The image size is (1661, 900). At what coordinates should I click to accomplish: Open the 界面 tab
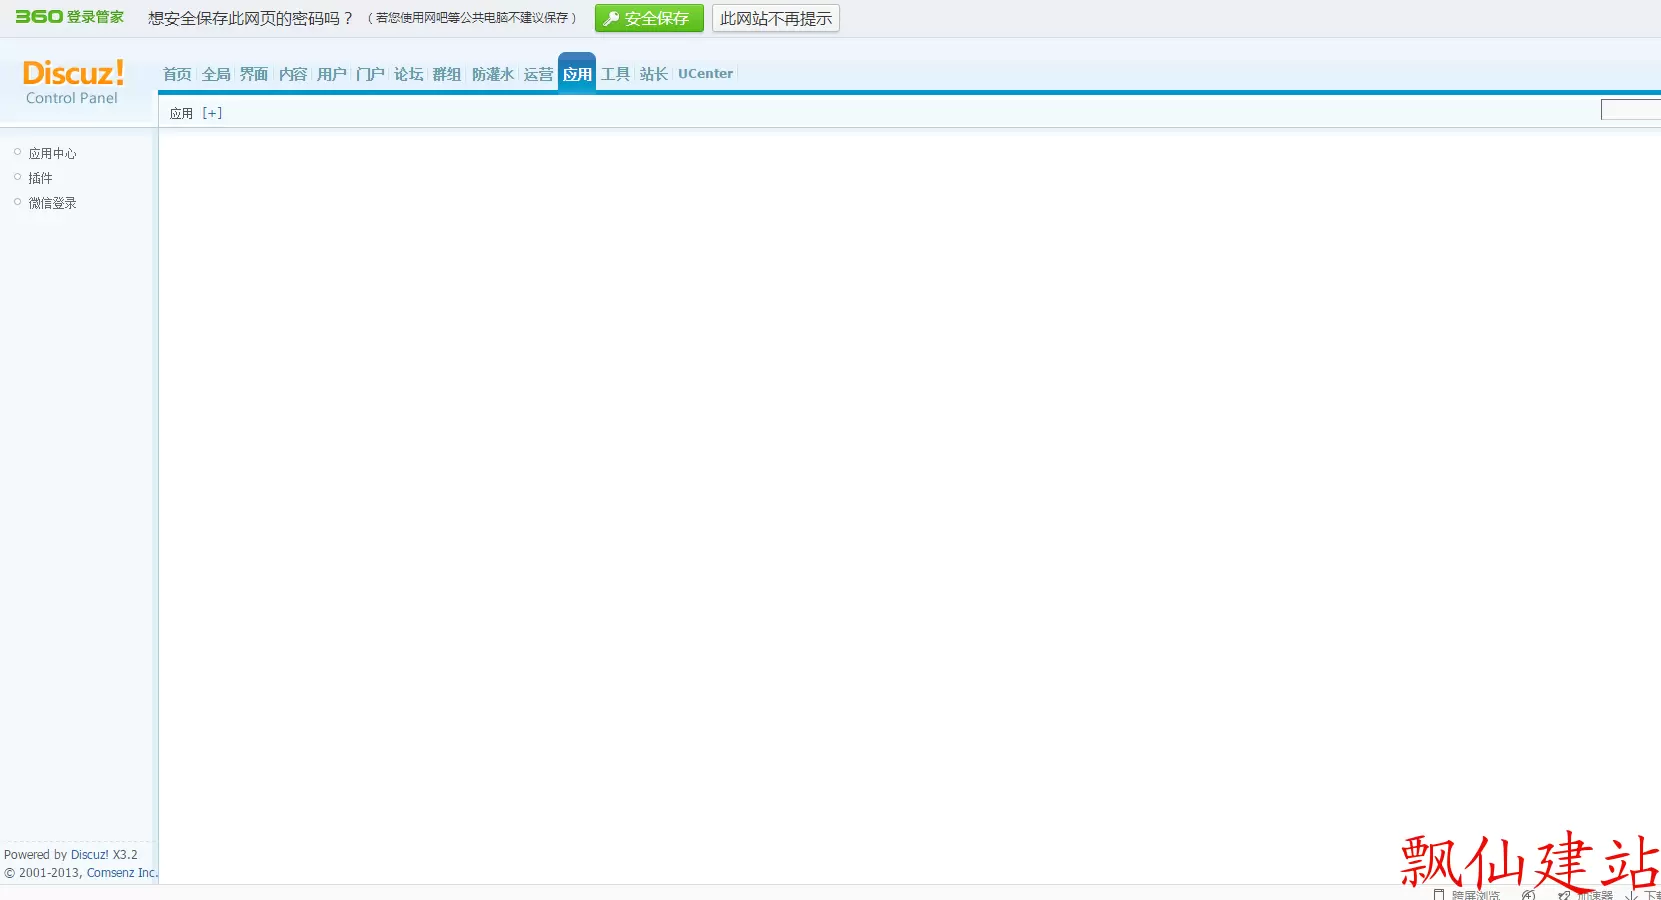coord(254,74)
